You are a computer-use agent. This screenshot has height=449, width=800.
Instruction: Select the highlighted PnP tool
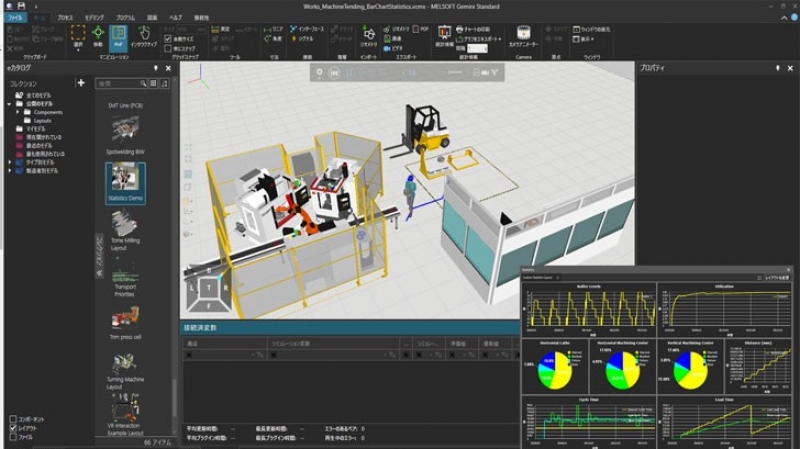tap(118, 38)
